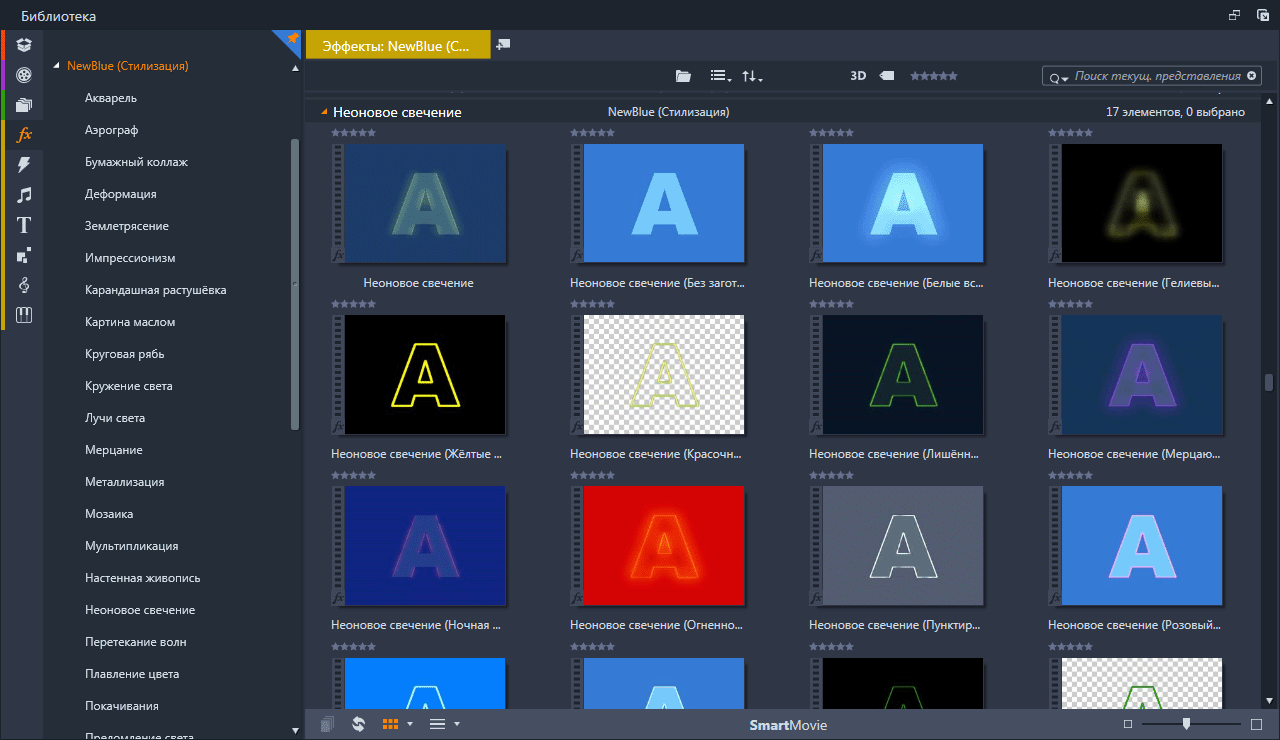1280x740 pixels.
Task: Open the piano keys sidebar icon
Action: pos(24,315)
